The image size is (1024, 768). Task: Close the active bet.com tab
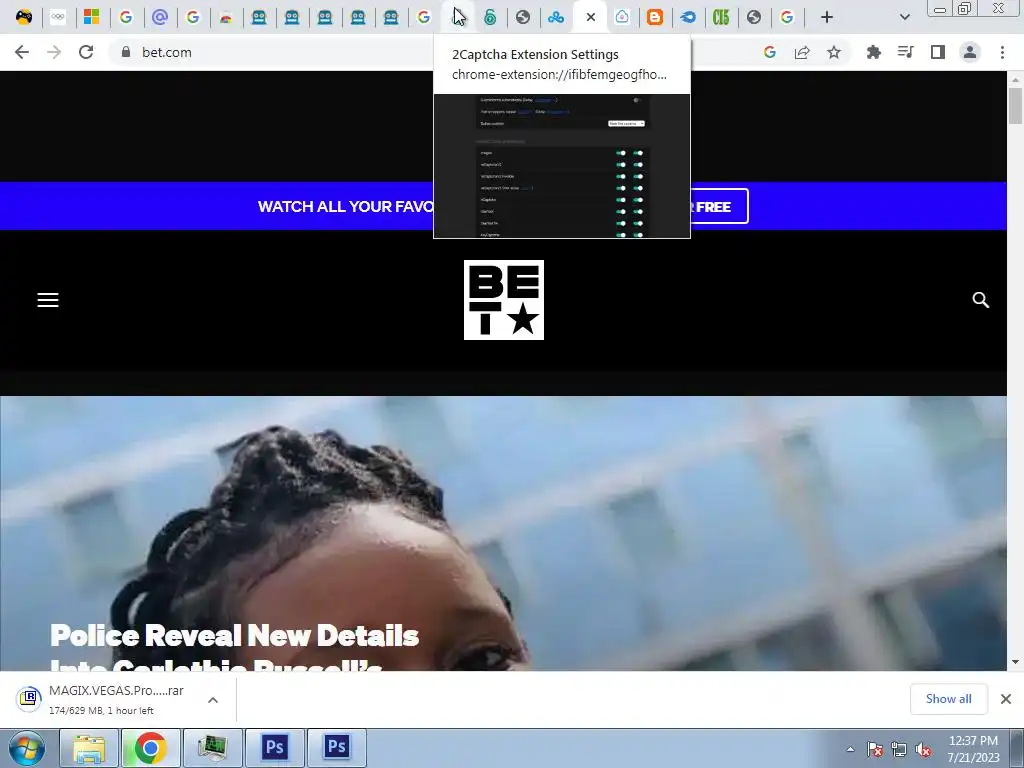(590, 18)
